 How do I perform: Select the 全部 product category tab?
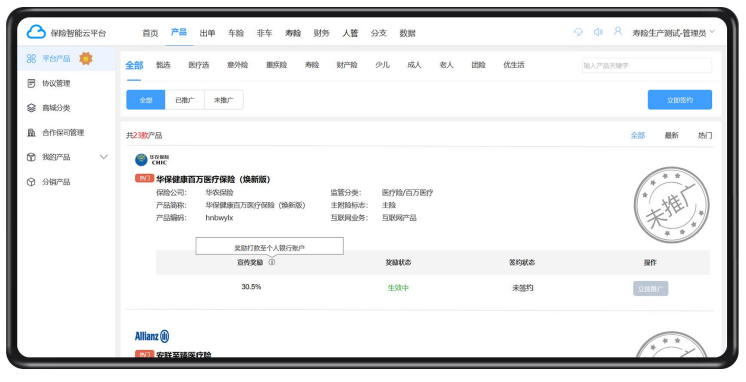[x=134, y=65]
